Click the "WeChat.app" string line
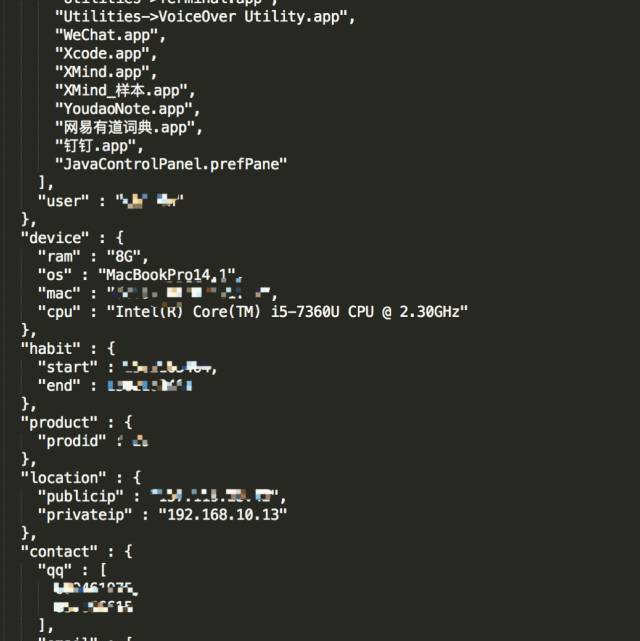This screenshot has width=640, height=641. click(x=110, y=36)
